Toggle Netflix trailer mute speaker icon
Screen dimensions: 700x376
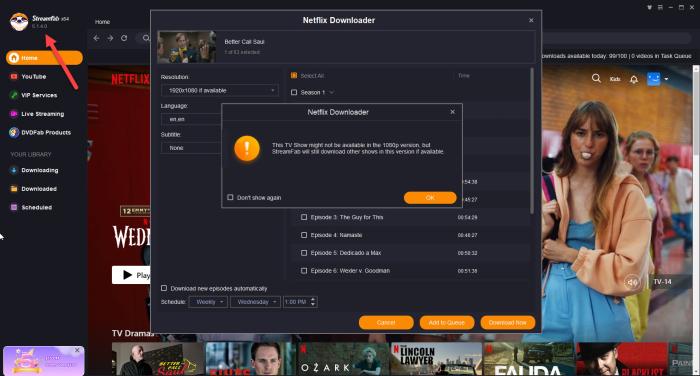[x=632, y=282]
